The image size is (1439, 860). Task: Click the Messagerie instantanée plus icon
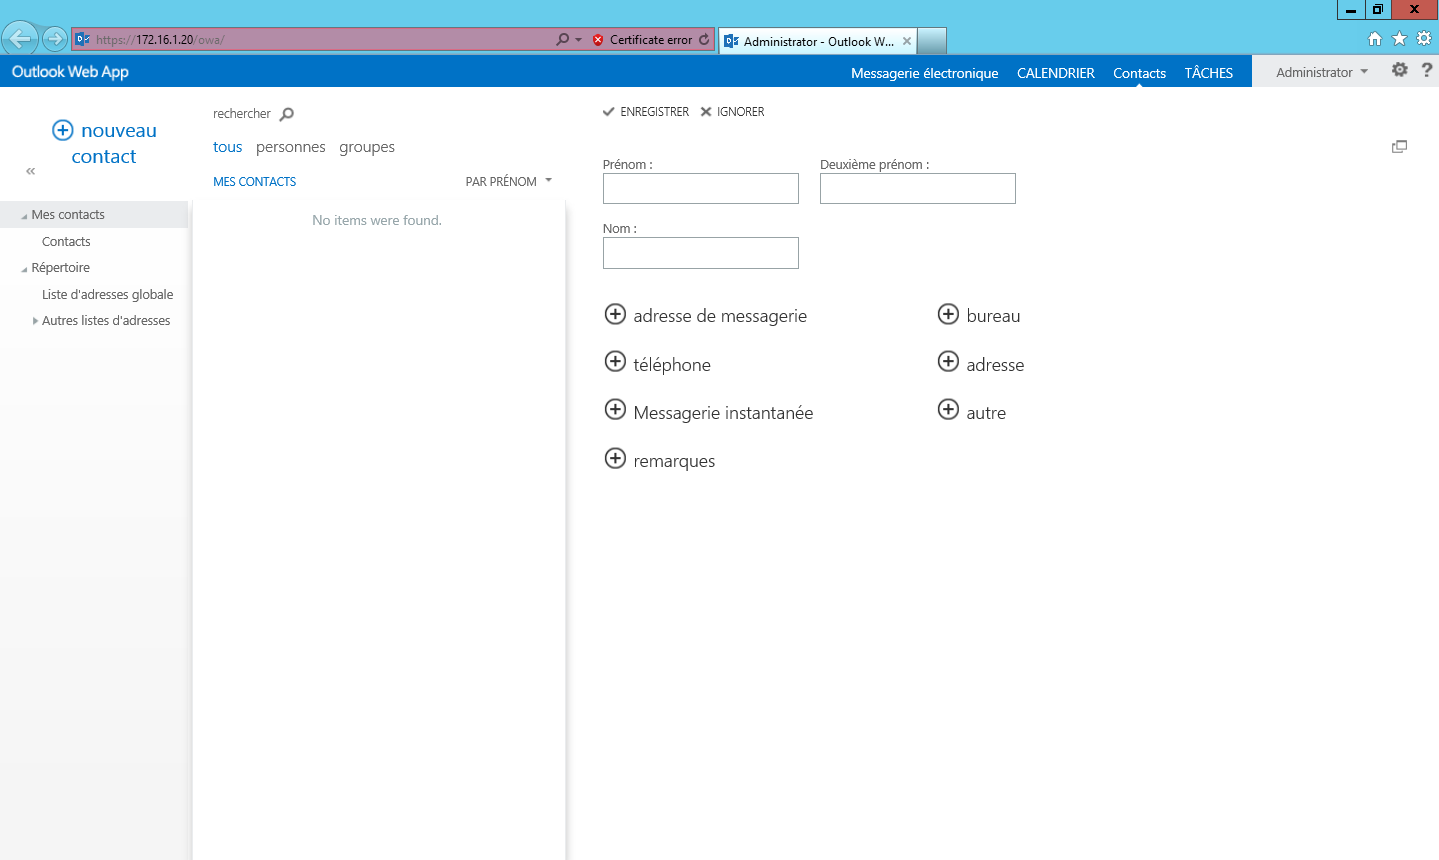616,409
